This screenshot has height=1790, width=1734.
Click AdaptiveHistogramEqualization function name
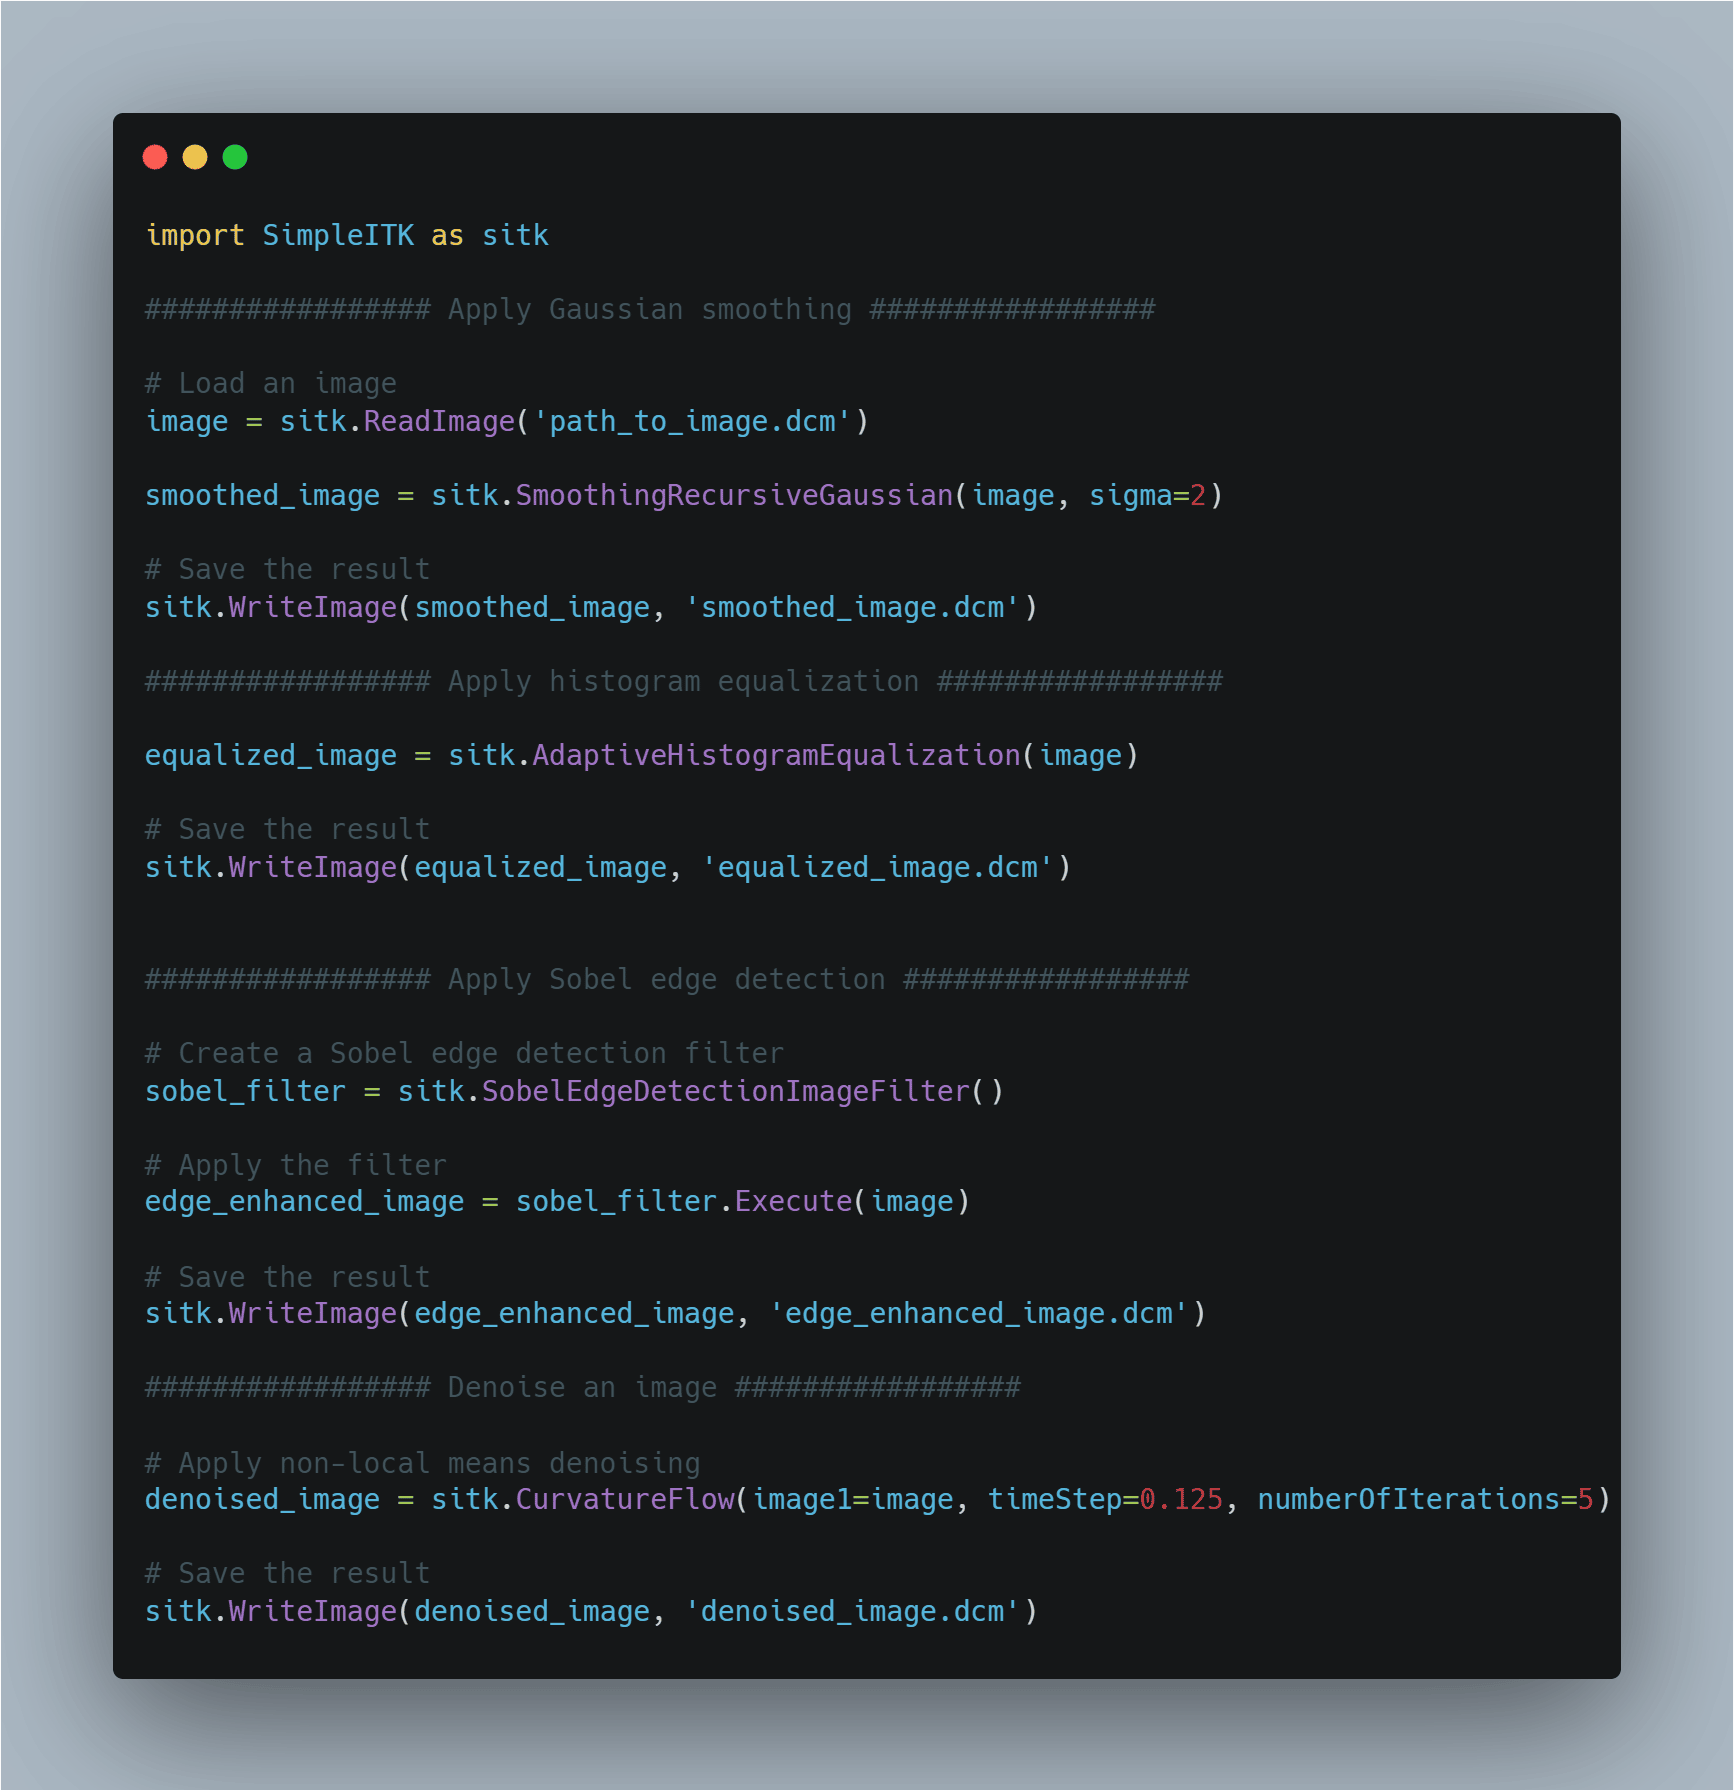[x=776, y=756]
